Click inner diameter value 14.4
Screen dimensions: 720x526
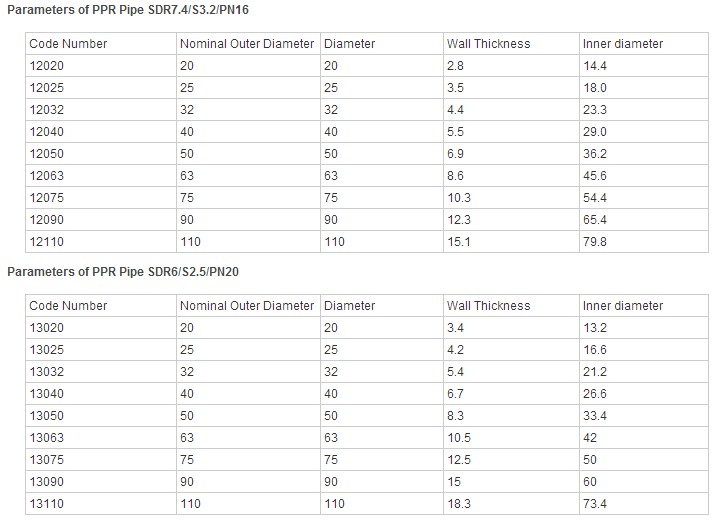pyautogui.click(x=595, y=66)
